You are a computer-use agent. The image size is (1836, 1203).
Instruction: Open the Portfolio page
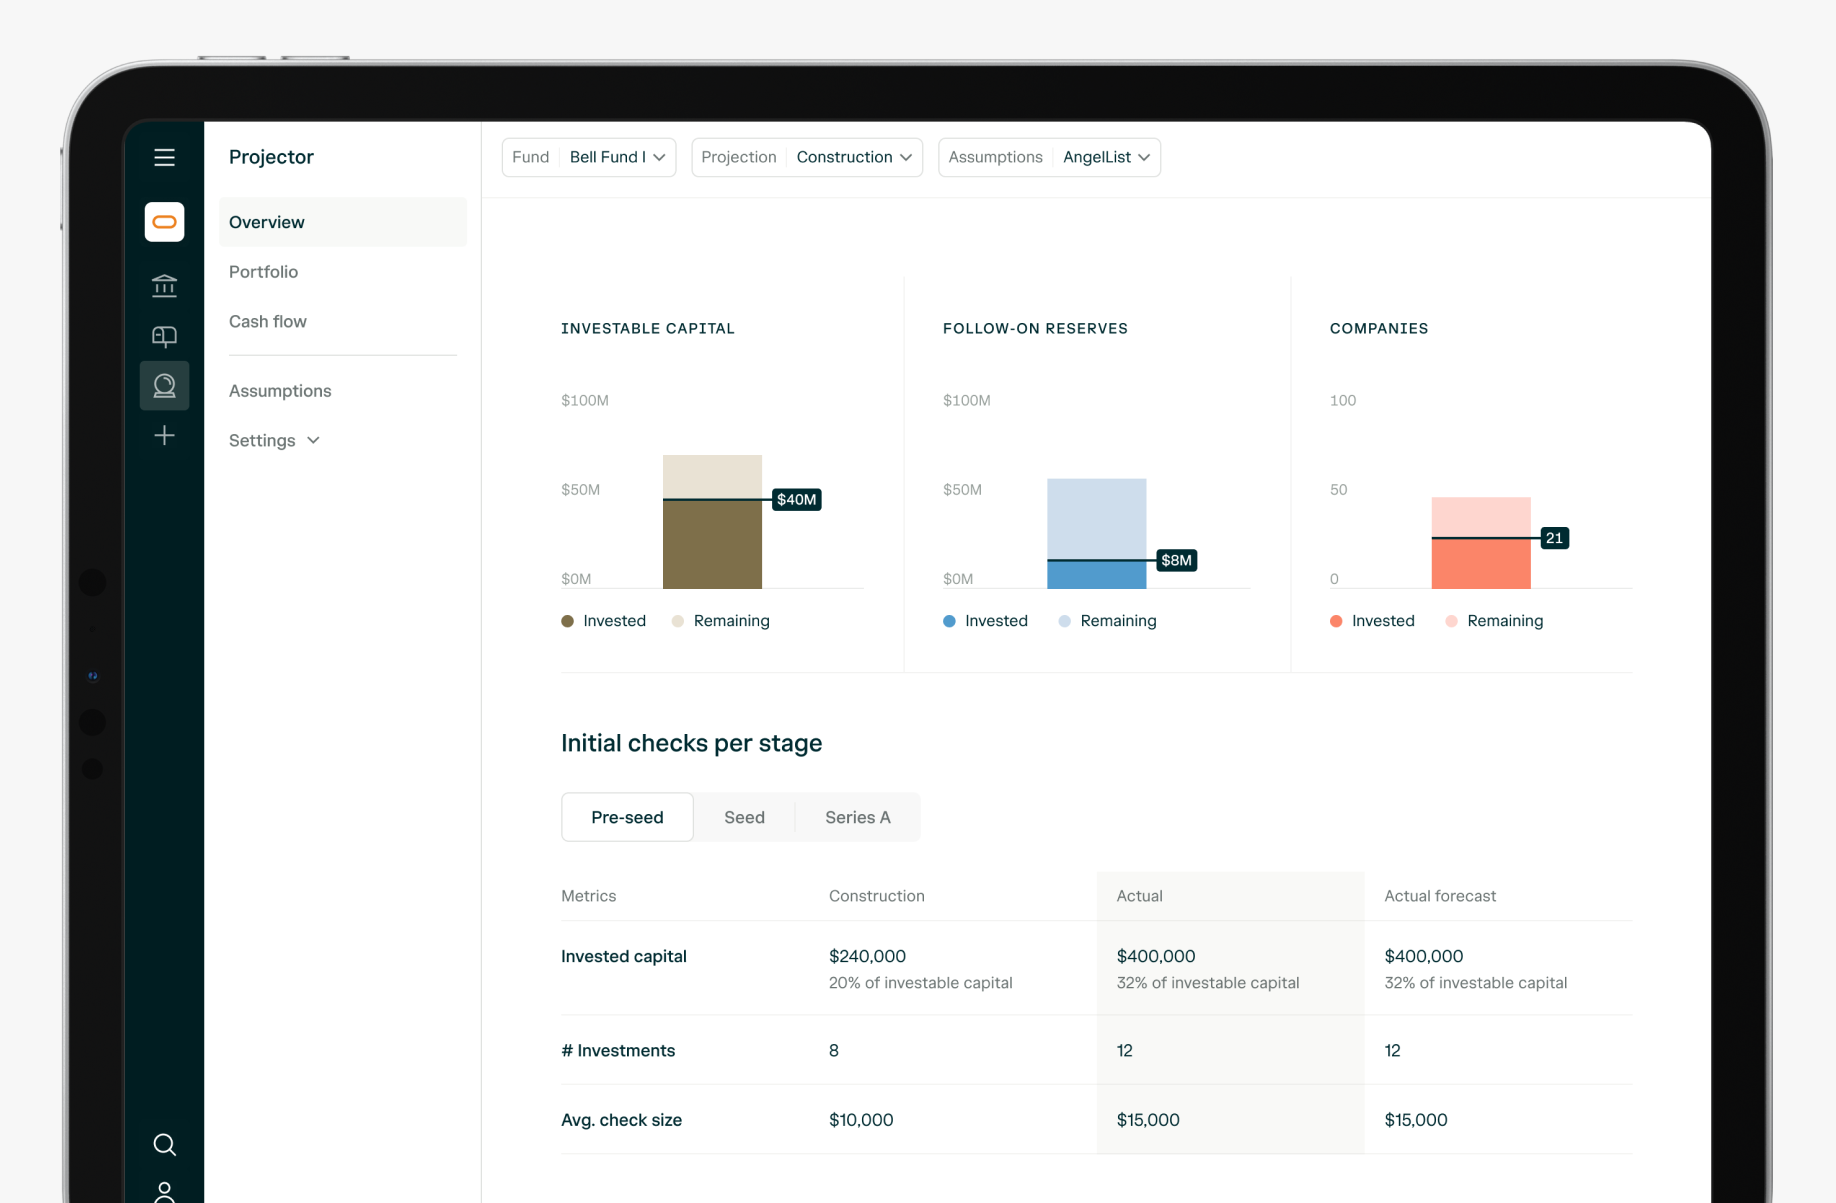pos(263,272)
